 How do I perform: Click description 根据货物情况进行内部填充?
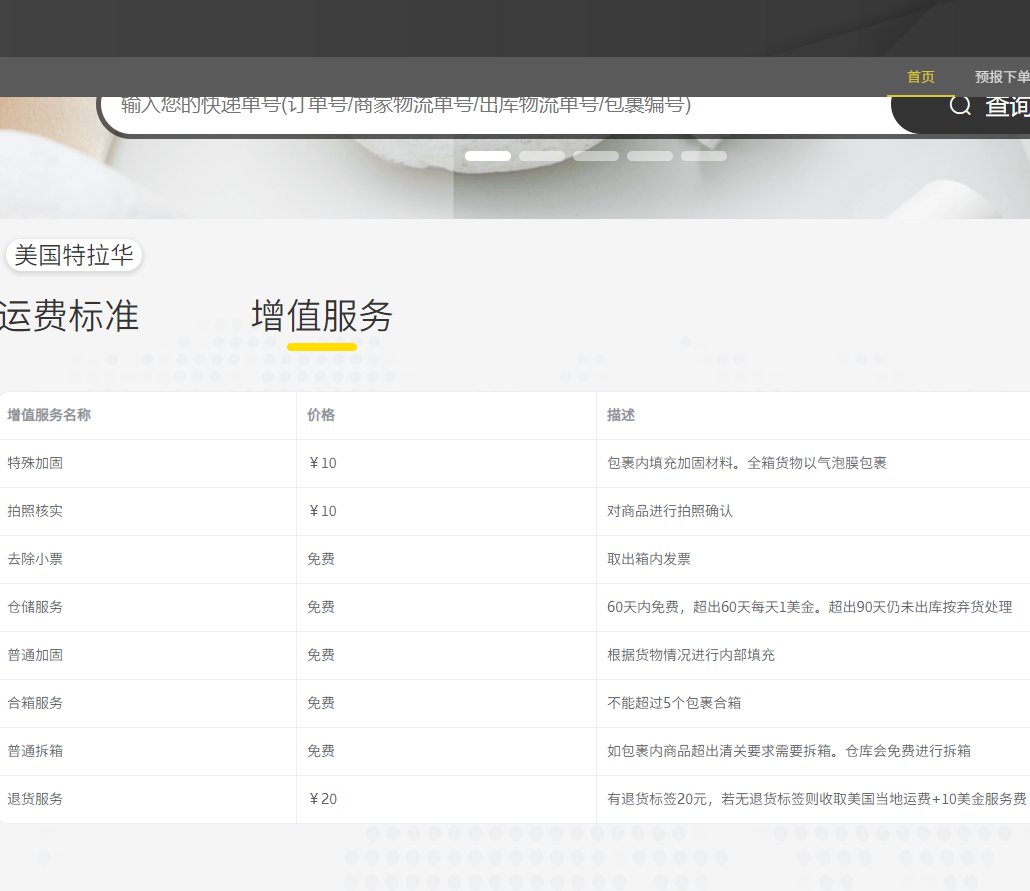tap(691, 654)
